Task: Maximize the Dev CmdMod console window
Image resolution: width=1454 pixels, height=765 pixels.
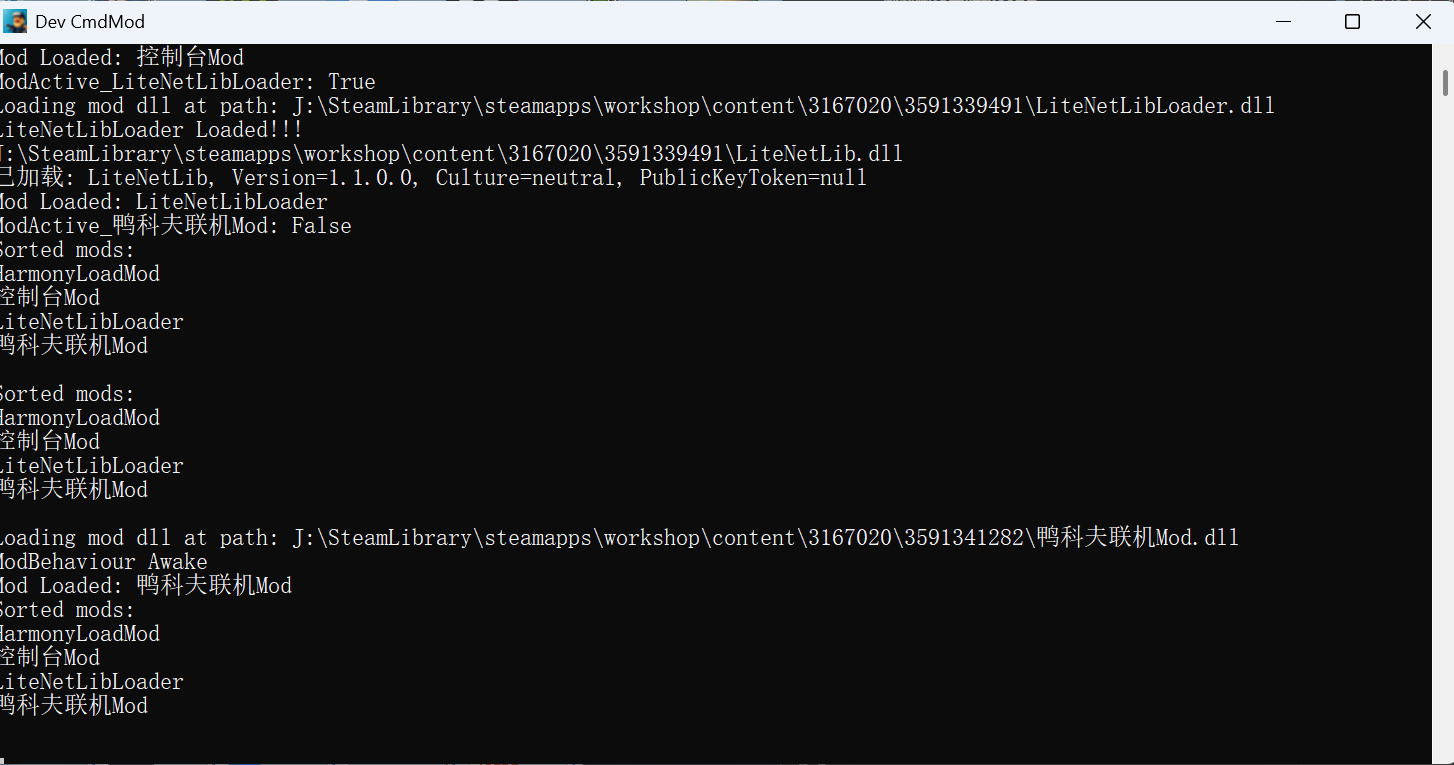Action: click(1352, 21)
